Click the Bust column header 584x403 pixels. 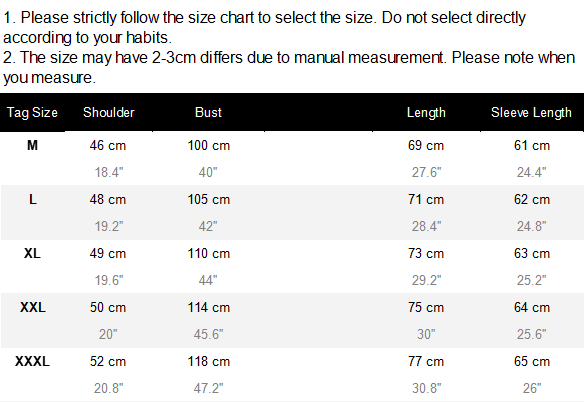coord(208,112)
